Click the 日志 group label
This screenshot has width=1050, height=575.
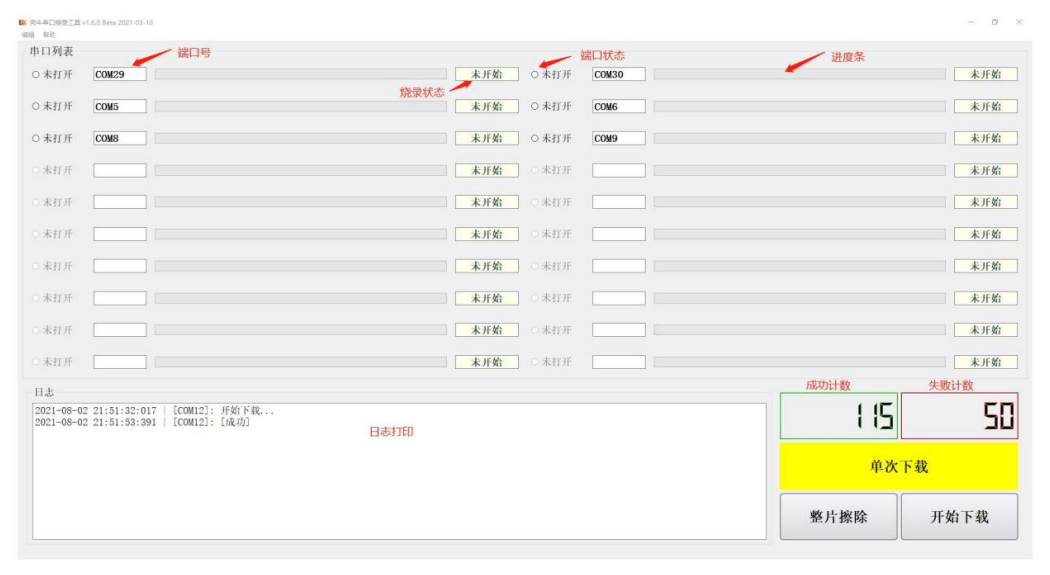pos(44,392)
